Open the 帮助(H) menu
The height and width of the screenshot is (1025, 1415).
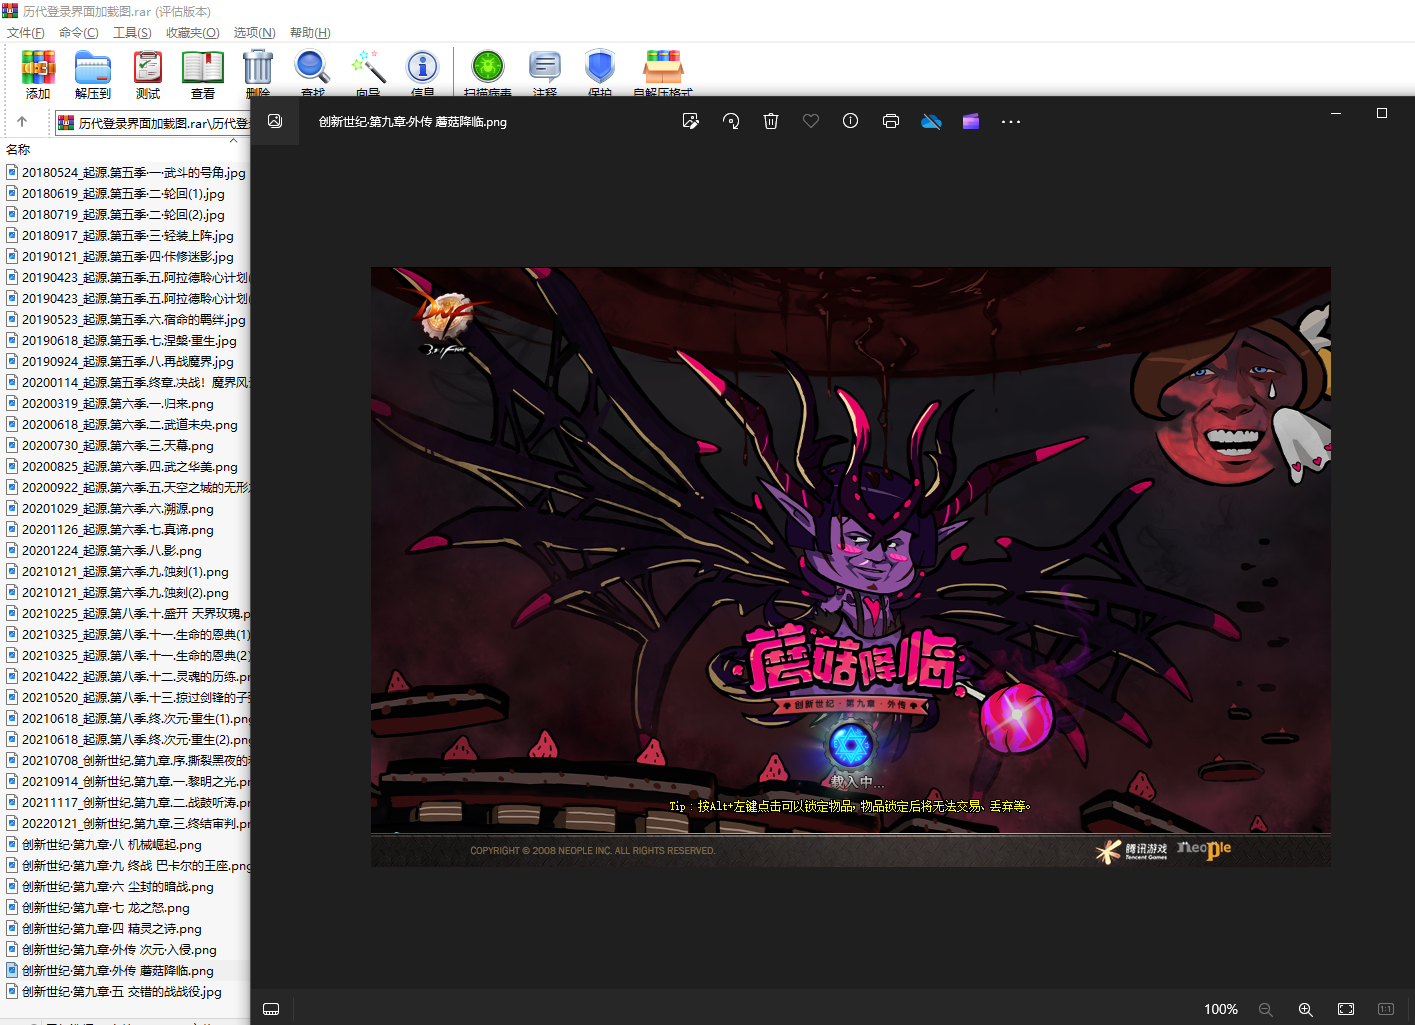(310, 33)
